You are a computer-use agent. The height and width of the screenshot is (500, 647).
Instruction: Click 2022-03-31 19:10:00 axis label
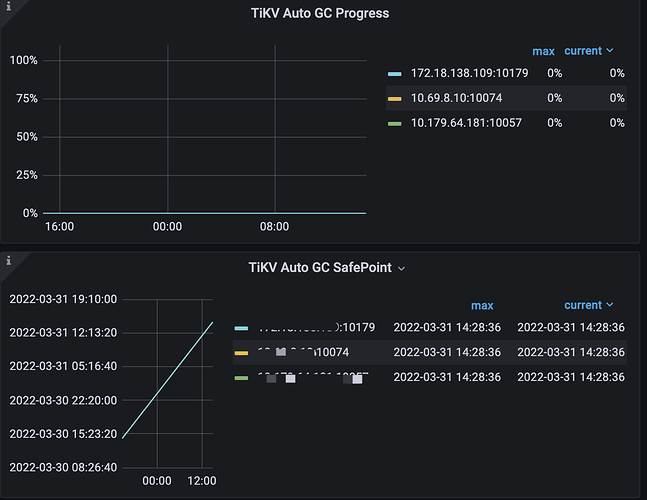click(63, 299)
